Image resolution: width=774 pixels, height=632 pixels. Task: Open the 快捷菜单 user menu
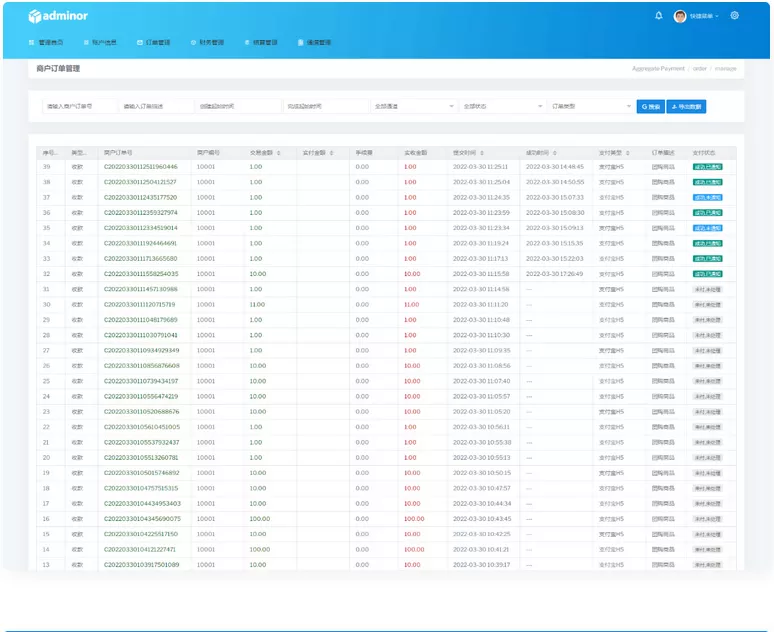click(704, 16)
